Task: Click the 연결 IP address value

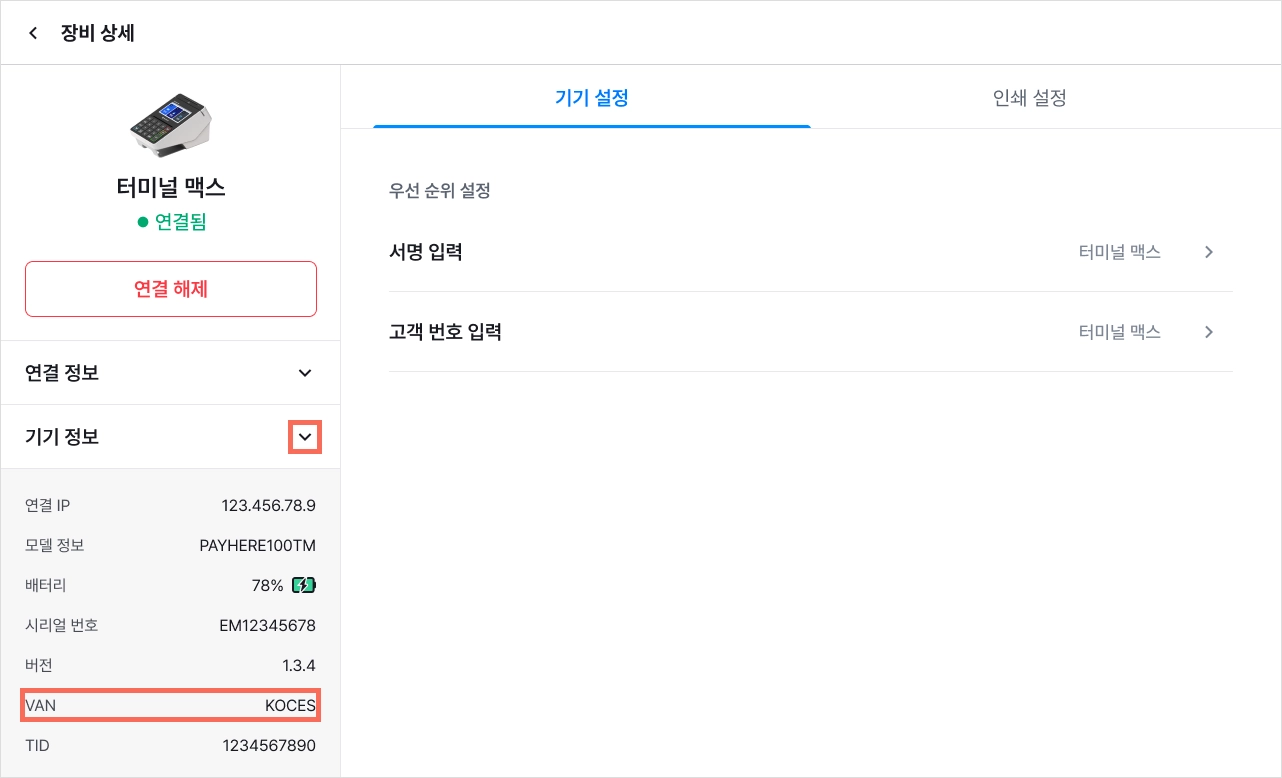Action: [269, 505]
